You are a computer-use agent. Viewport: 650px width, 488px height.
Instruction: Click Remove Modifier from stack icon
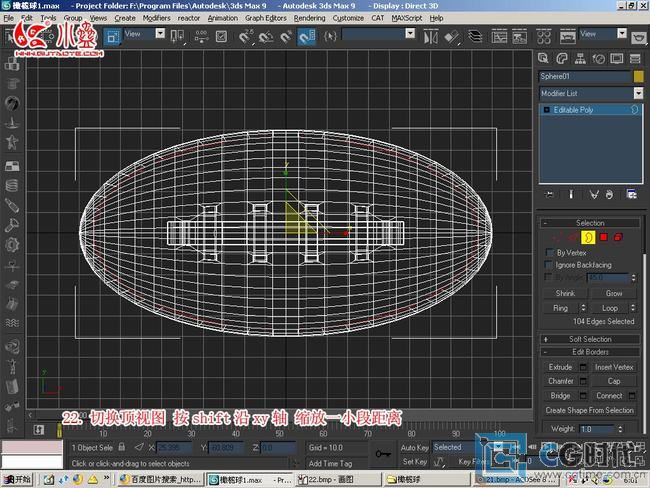(x=609, y=194)
